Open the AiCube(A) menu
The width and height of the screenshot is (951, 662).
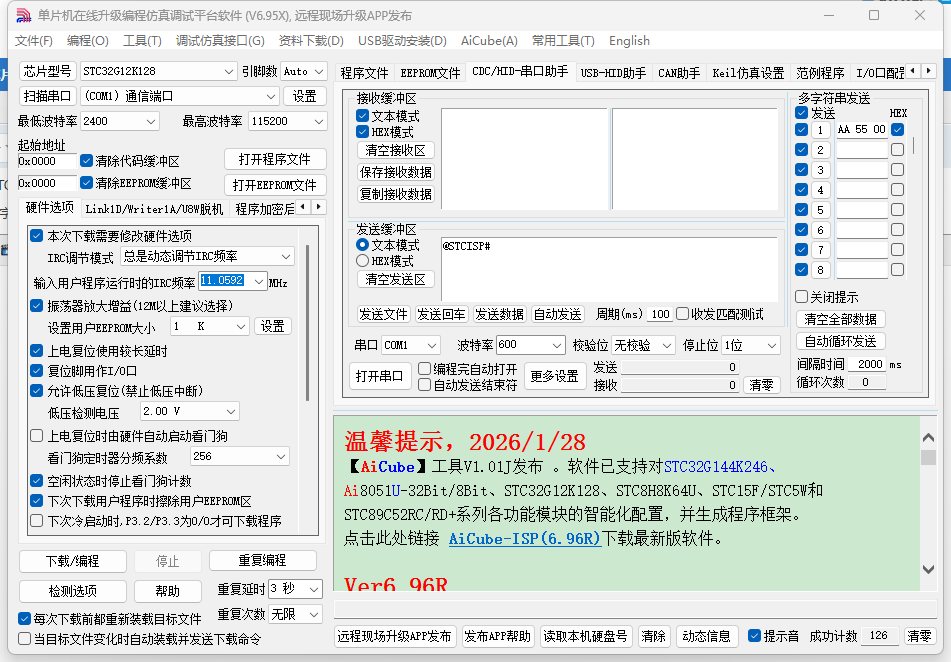489,41
